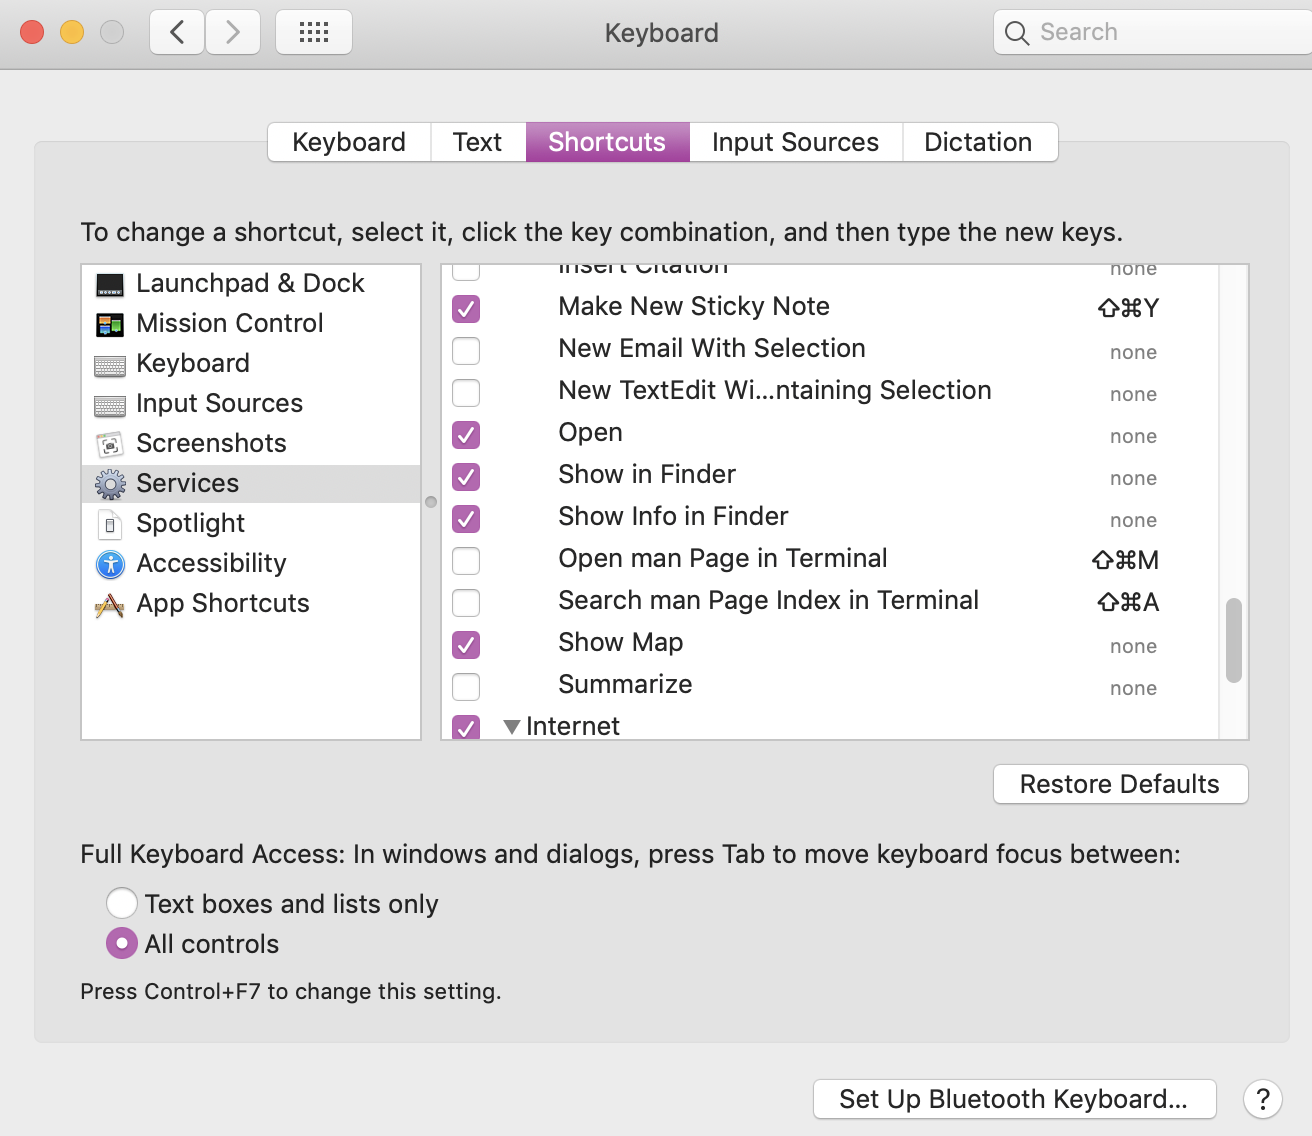Select the Services gear icon
The height and width of the screenshot is (1136, 1312).
pyautogui.click(x=110, y=485)
